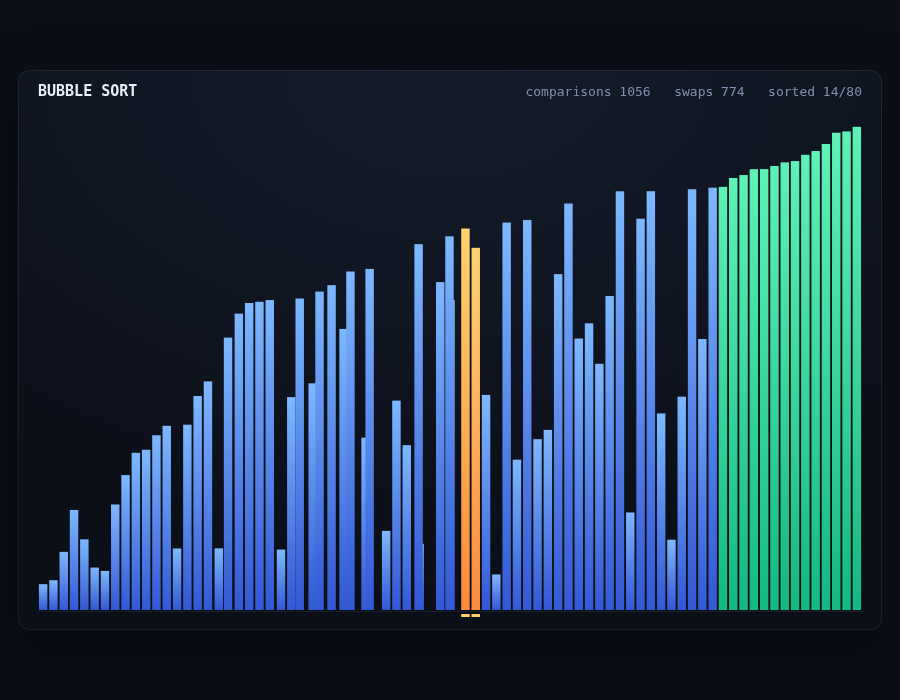Select blue bar immediately left of orange pair

(x=449, y=423)
